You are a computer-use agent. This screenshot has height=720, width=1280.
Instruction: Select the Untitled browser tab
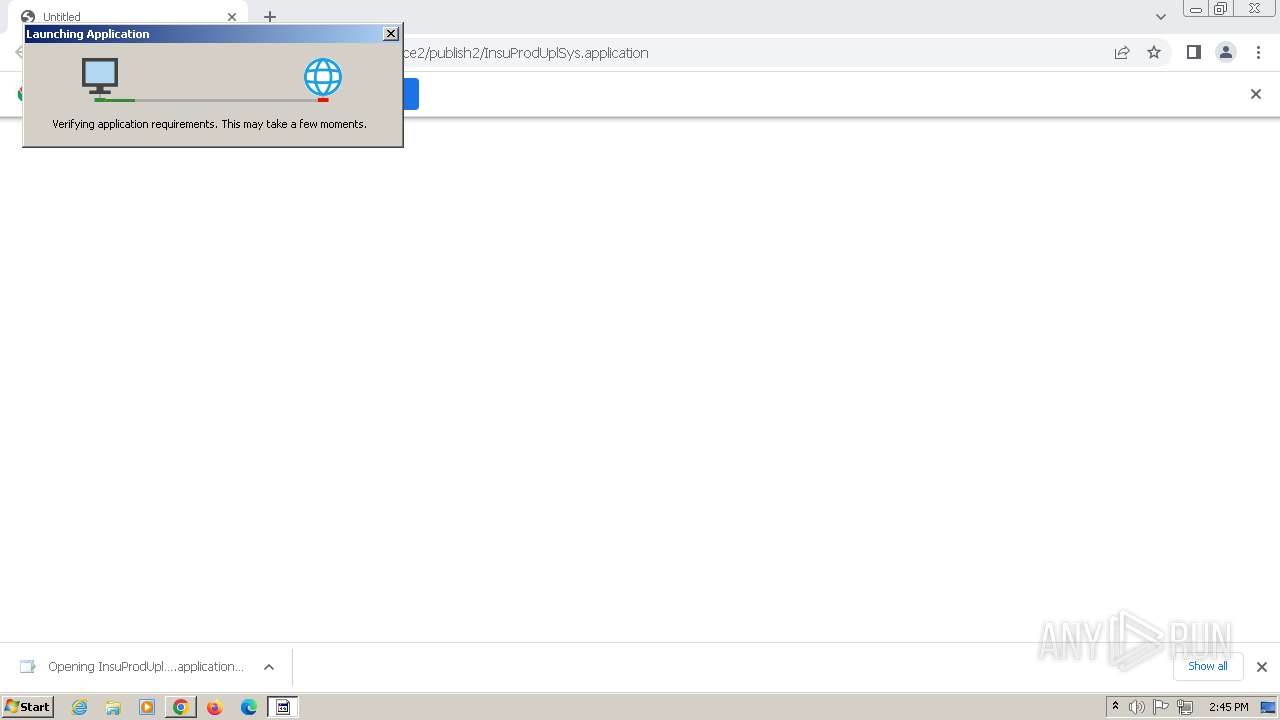click(128, 17)
